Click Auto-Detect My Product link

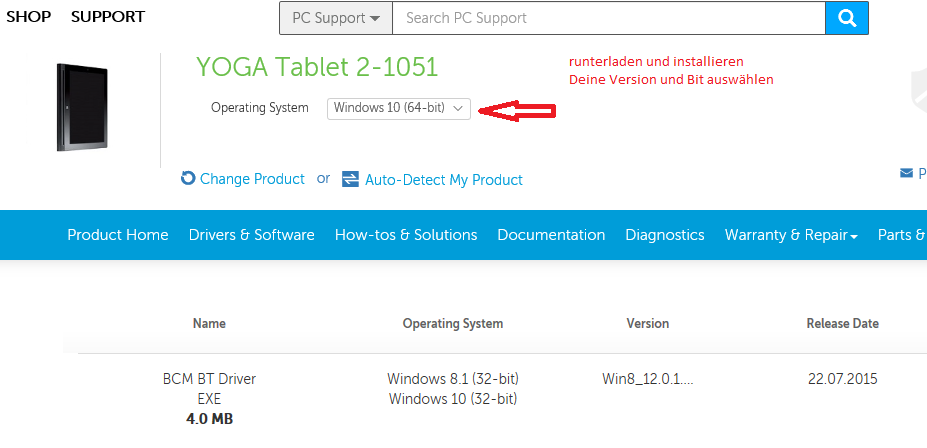pos(443,180)
